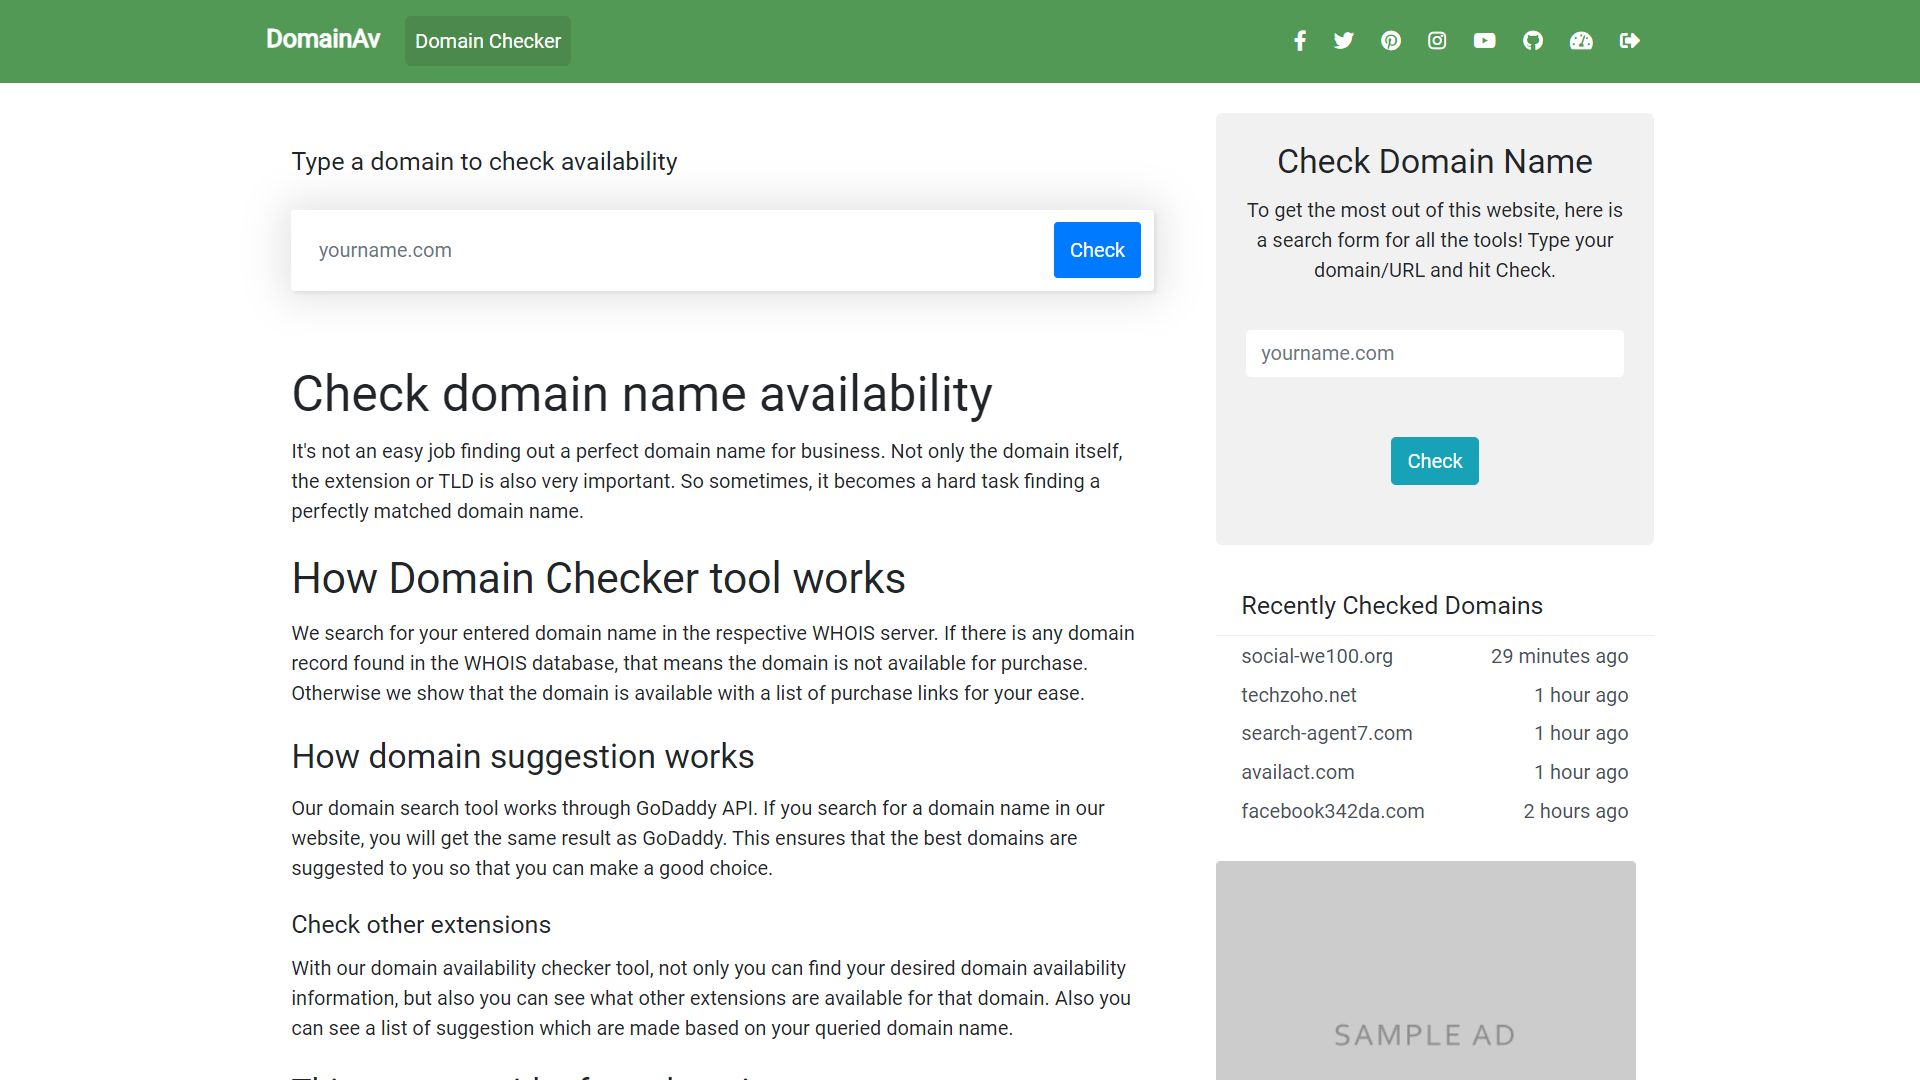Open the Facebook icon link
1920x1080 pixels.
[x=1299, y=41]
